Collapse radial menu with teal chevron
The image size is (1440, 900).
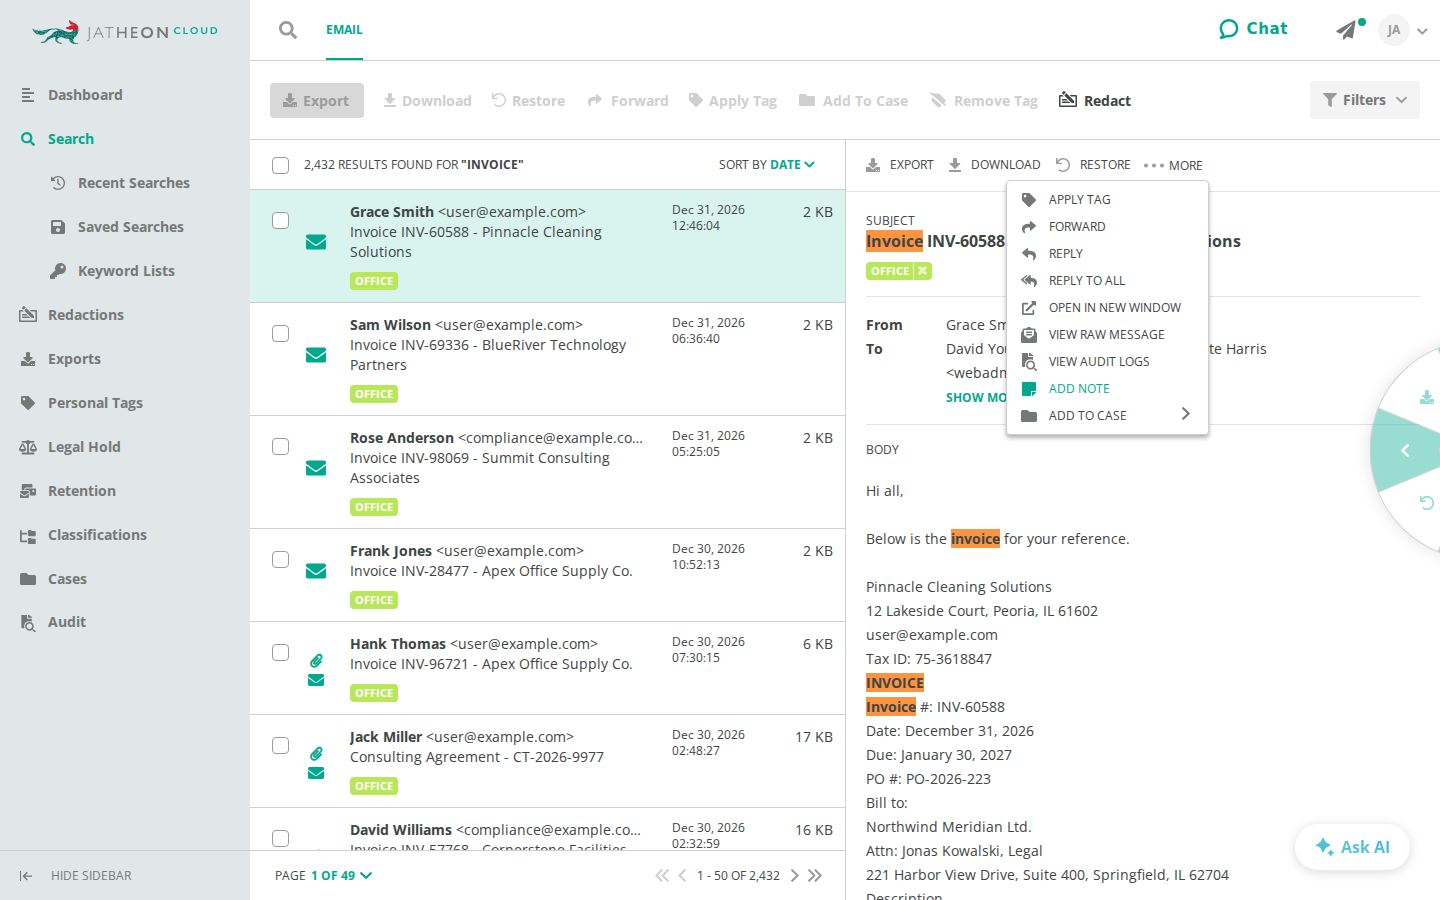click(x=1405, y=451)
